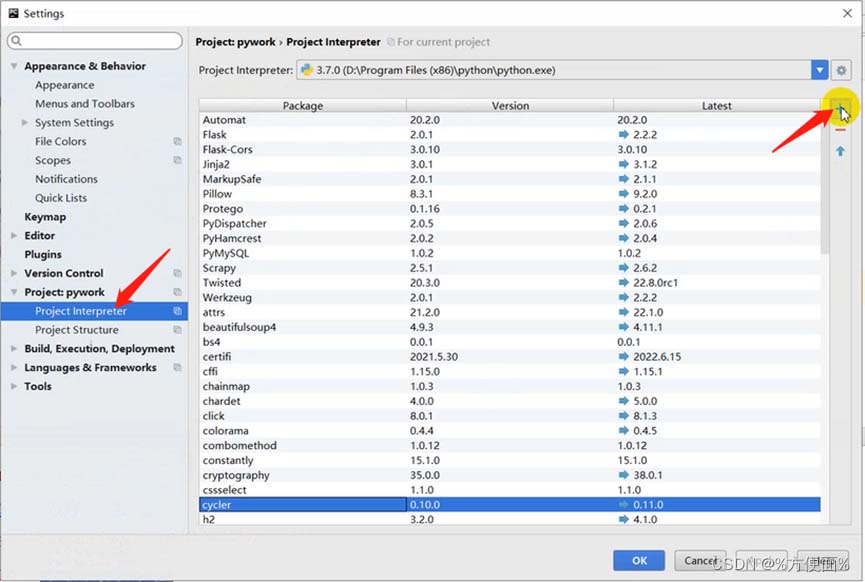Select the Jinja2 package row

510,164
